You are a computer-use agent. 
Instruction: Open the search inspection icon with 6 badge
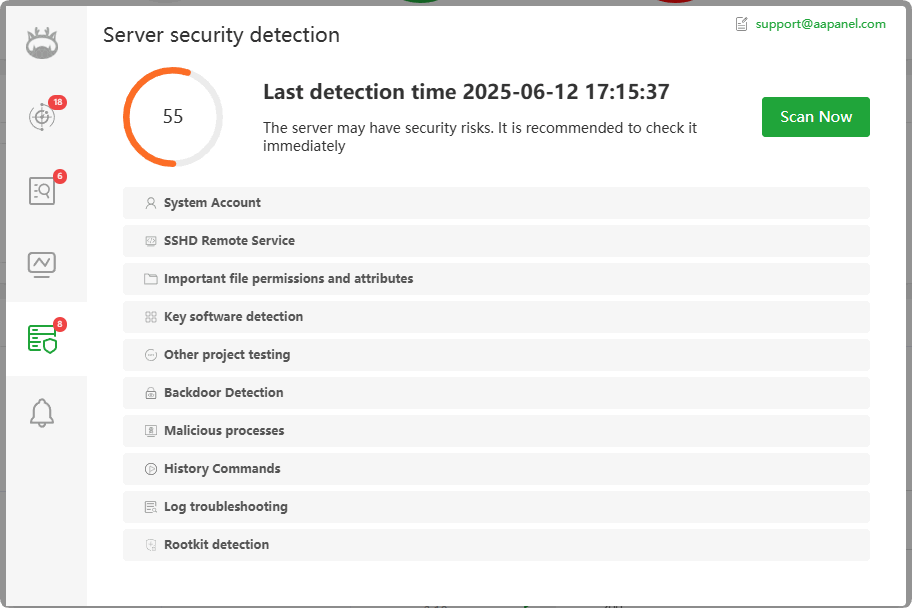pos(42,191)
